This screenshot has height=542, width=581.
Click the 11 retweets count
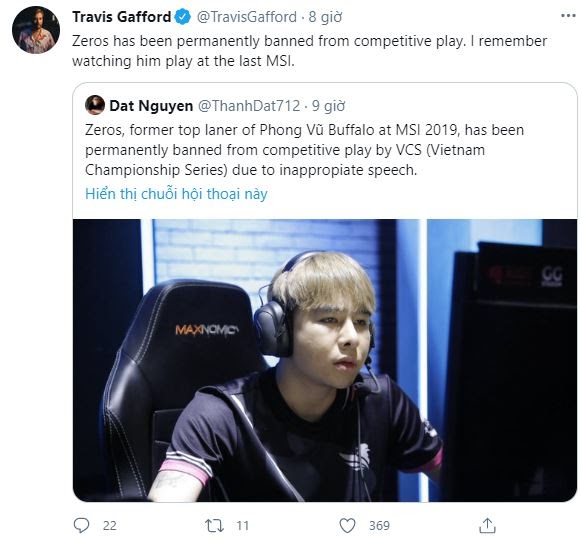tap(242, 526)
